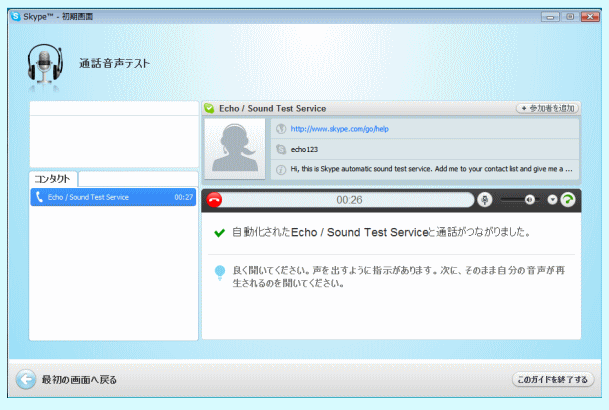
Task: Minimize the Skype window
Action: (x=550, y=17)
